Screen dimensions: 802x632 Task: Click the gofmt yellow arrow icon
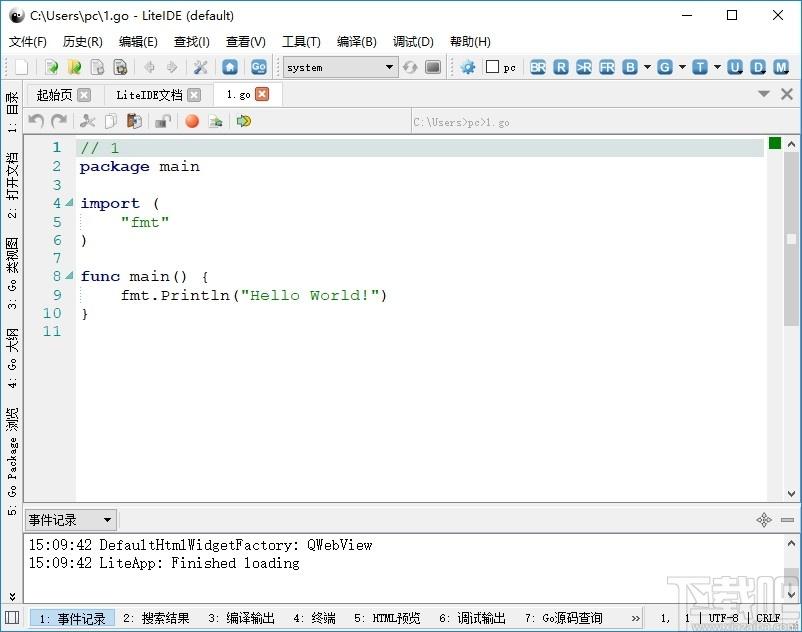pyautogui.click(x=243, y=121)
